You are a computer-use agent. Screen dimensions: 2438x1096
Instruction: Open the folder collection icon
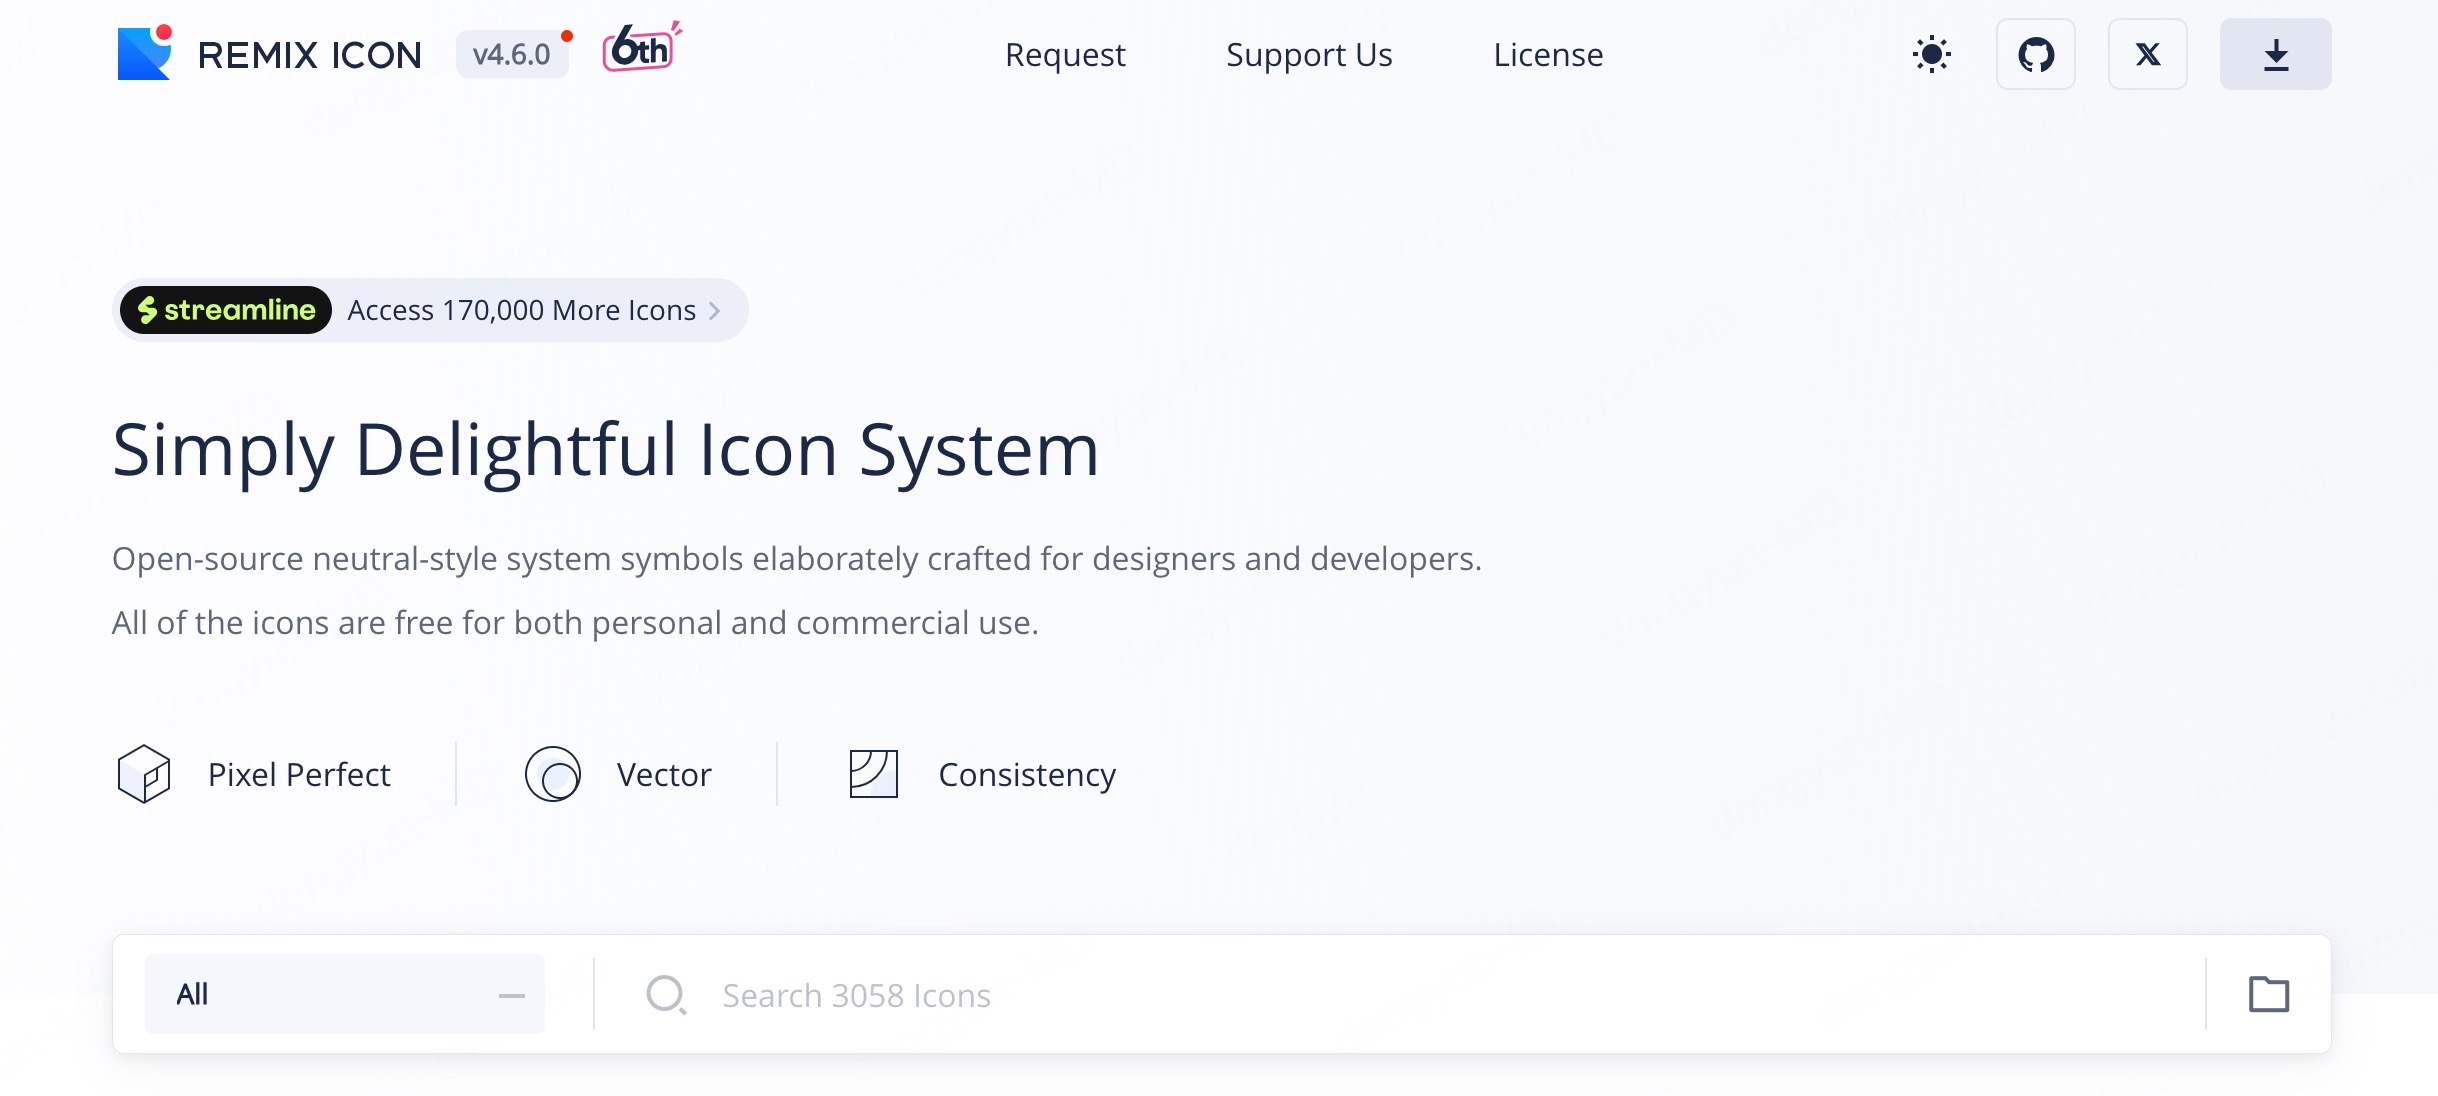pyautogui.click(x=2269, y=994)
